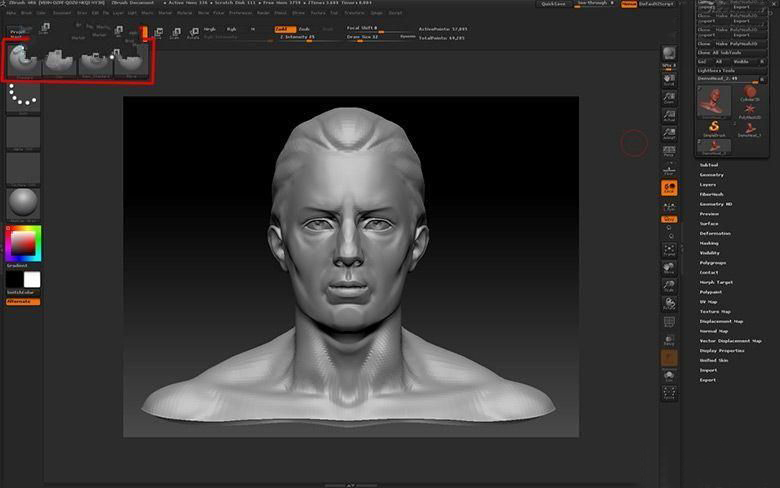Toggle Rgb painting mode
780x488 pixels.
click(232, 29)
